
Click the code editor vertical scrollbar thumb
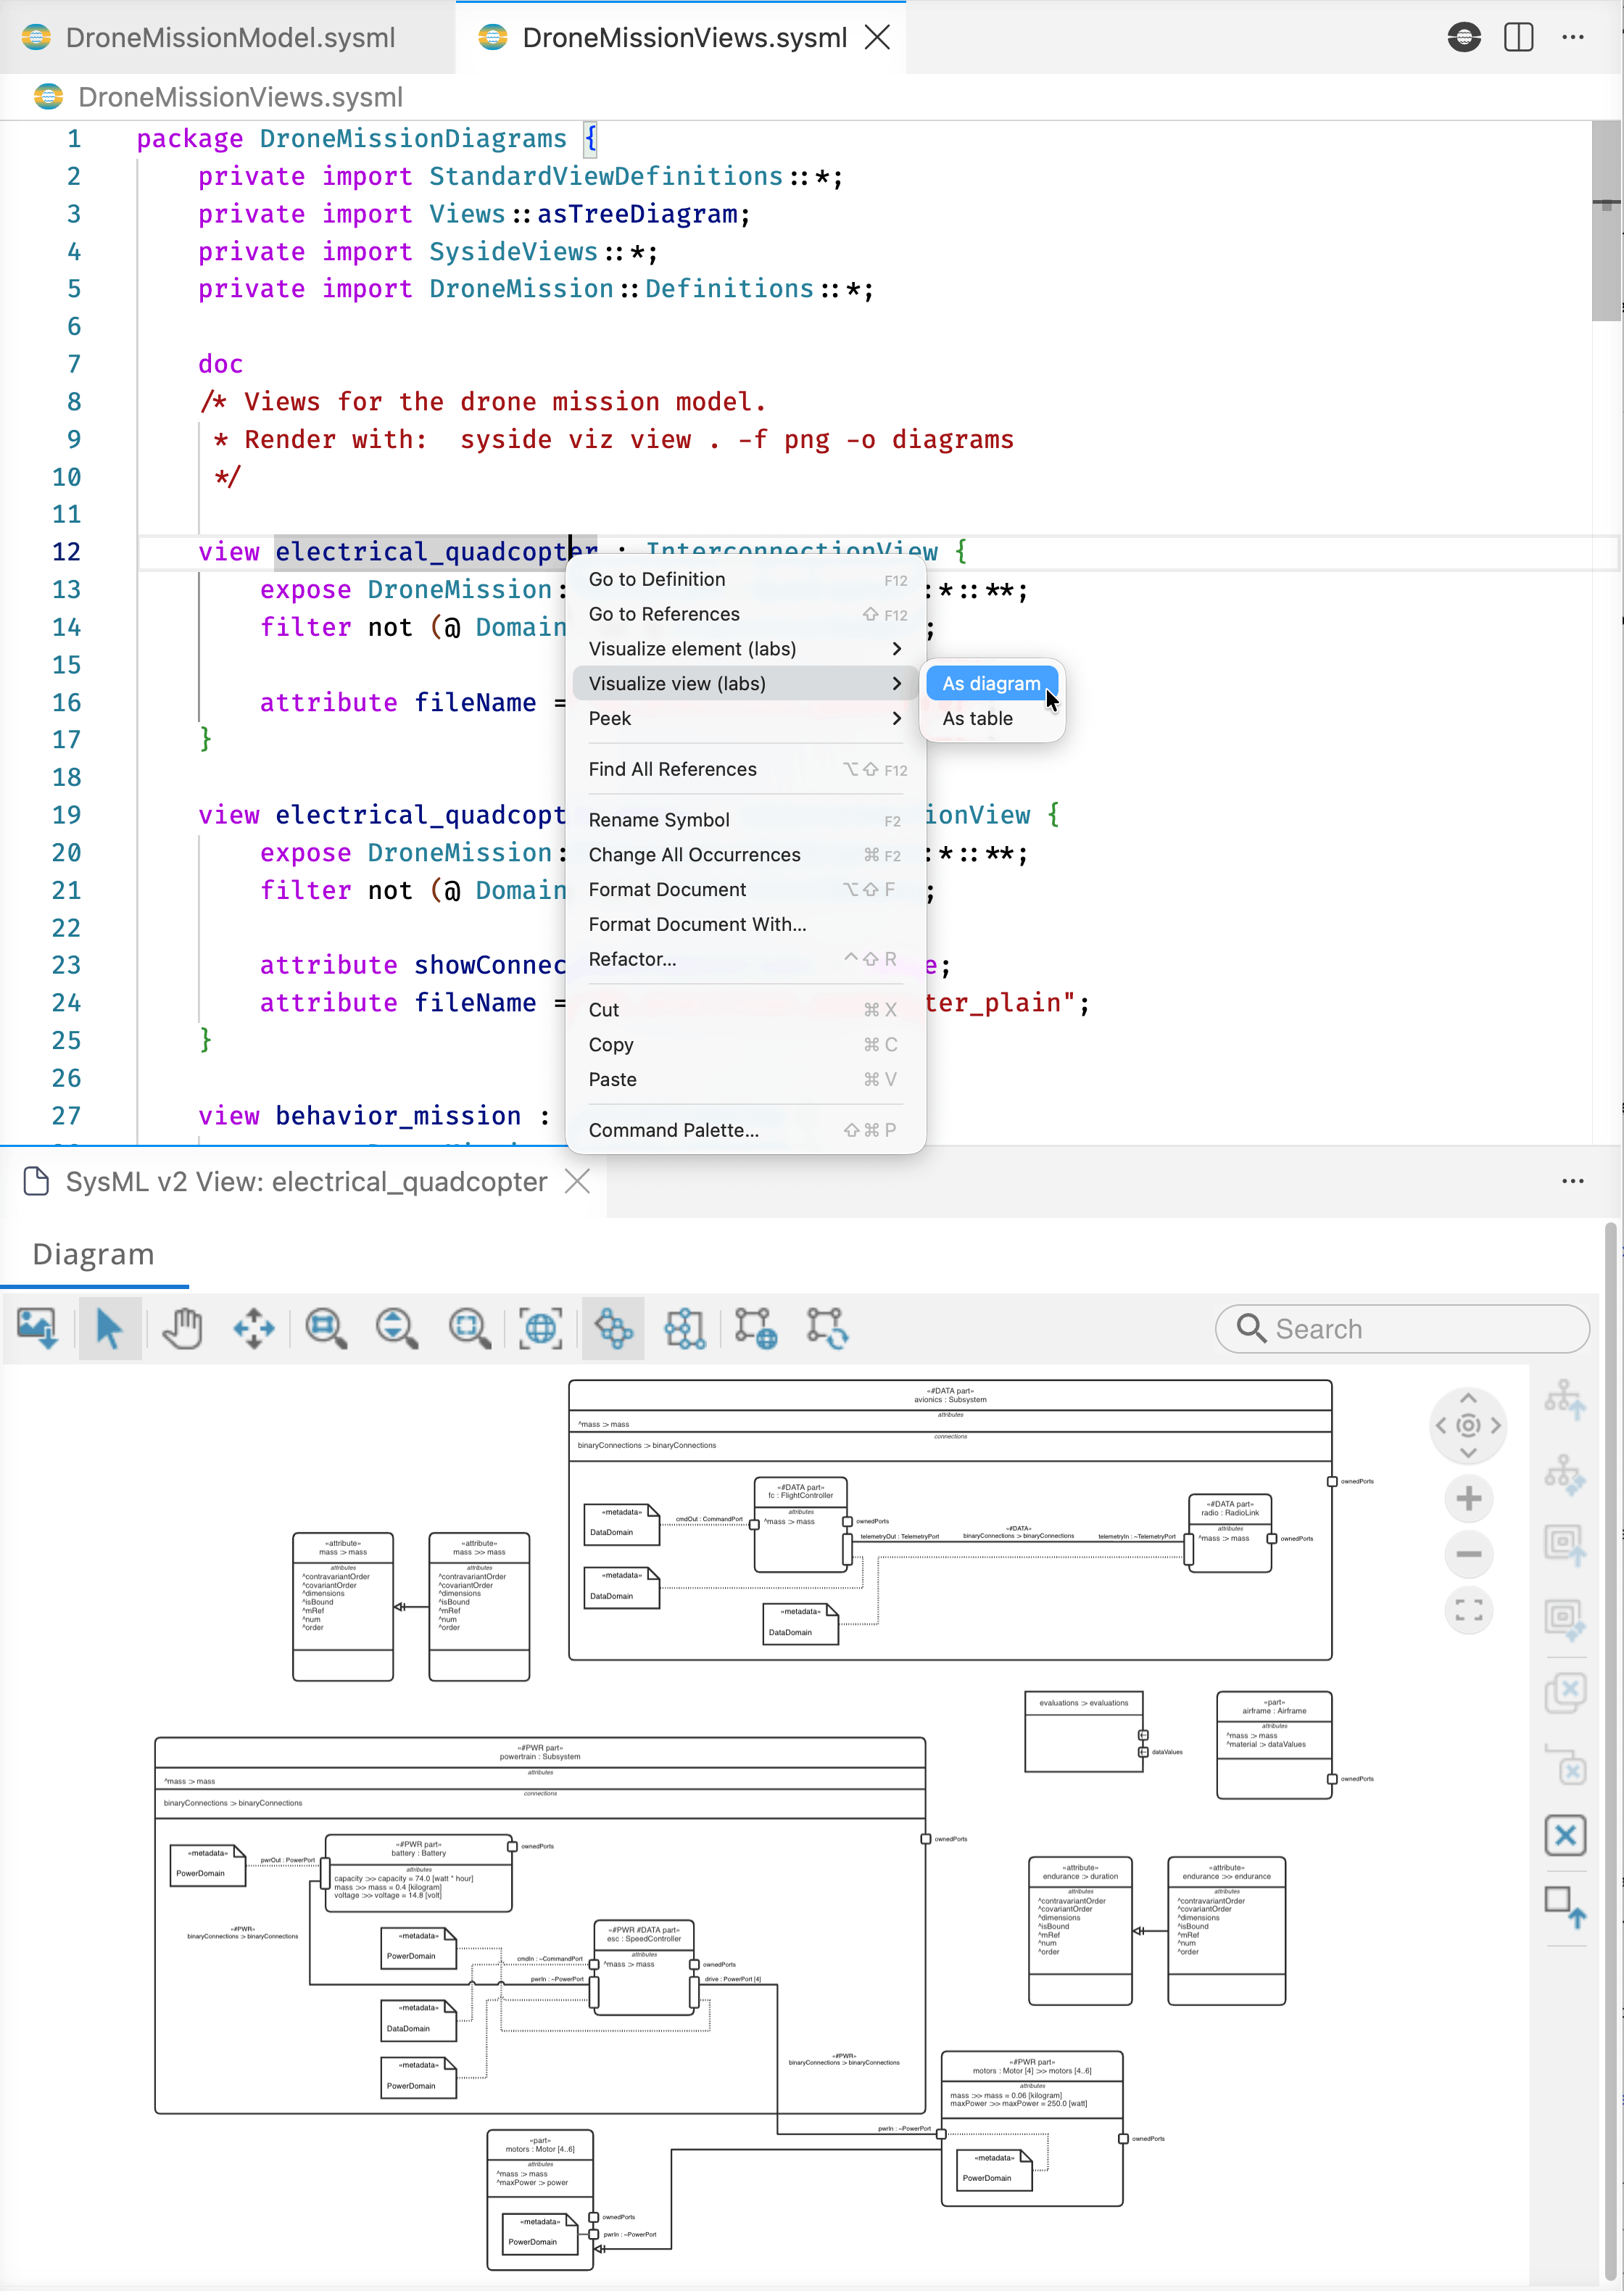1606,221
